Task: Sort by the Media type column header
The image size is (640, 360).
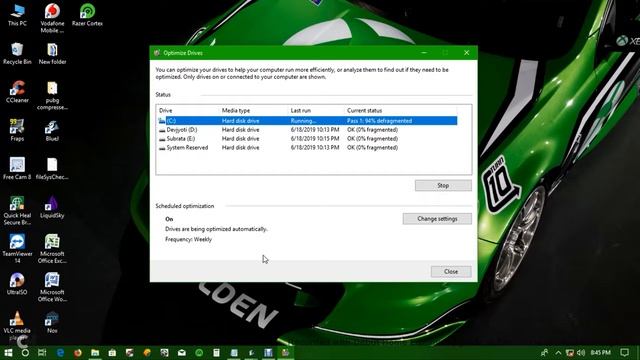Action: (x=253, y=111)
